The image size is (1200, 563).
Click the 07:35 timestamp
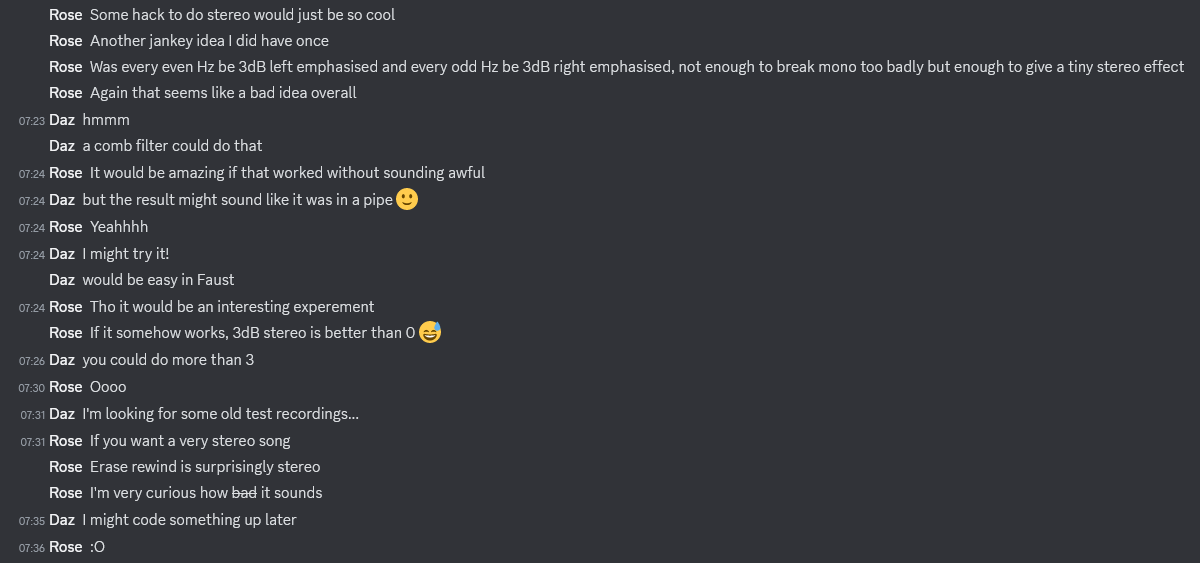(32, 520)
